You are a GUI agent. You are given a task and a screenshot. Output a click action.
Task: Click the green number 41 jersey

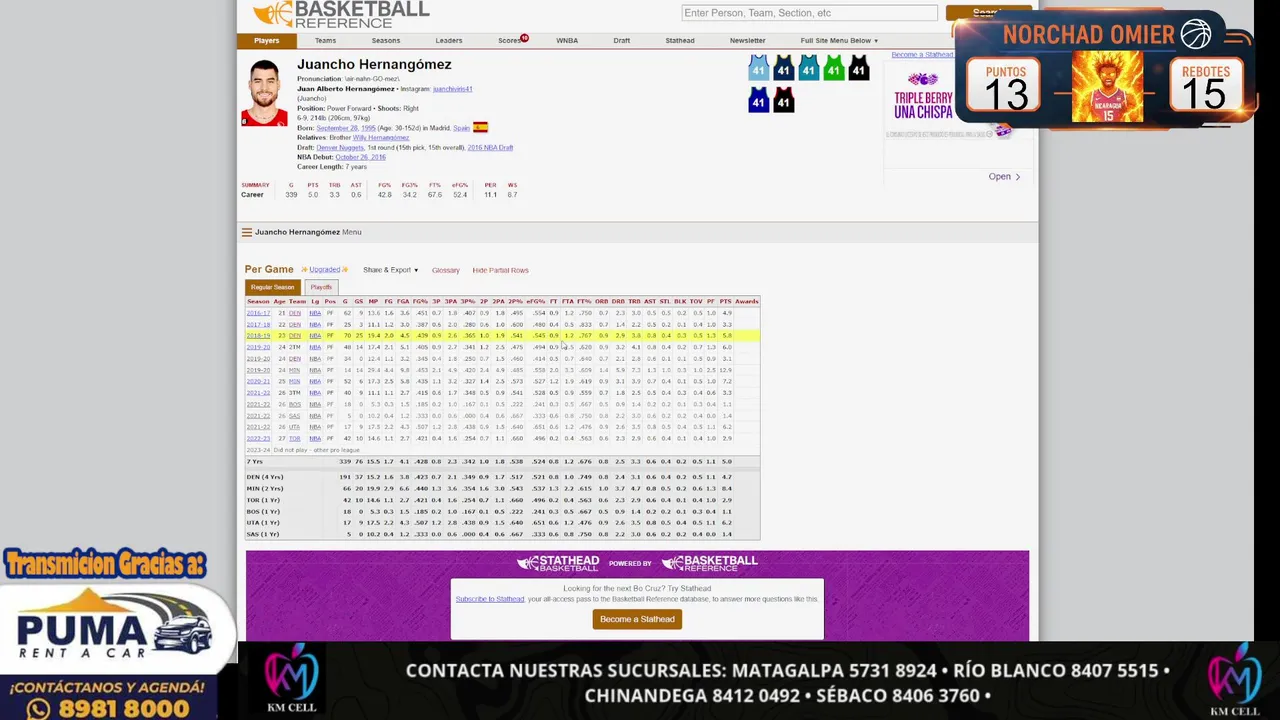pyautogui.click(x=833, y=68)
